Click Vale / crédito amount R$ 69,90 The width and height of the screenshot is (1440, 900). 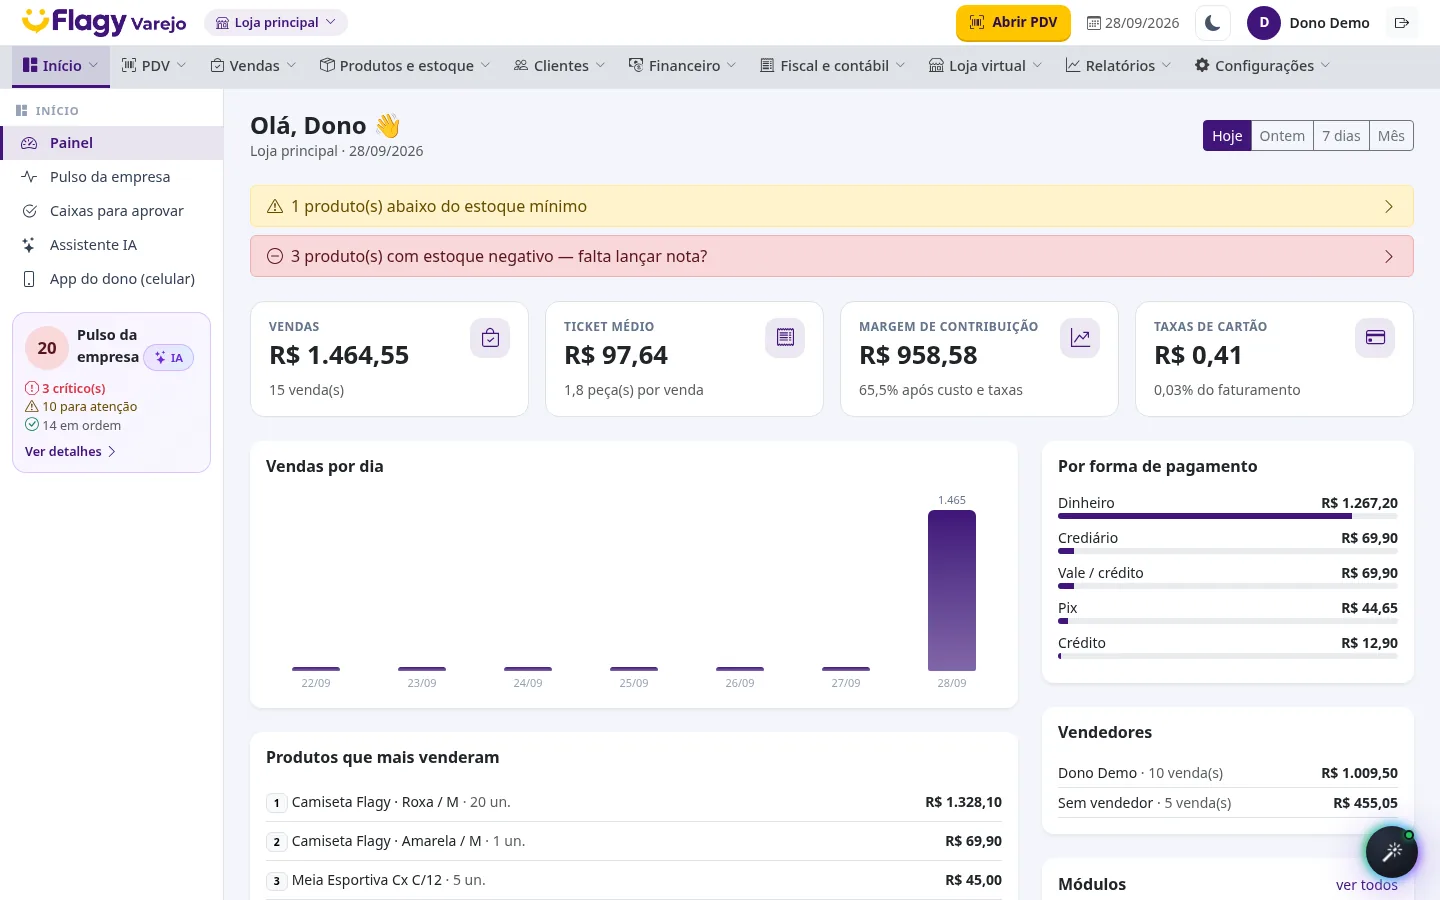point(1369,573)
